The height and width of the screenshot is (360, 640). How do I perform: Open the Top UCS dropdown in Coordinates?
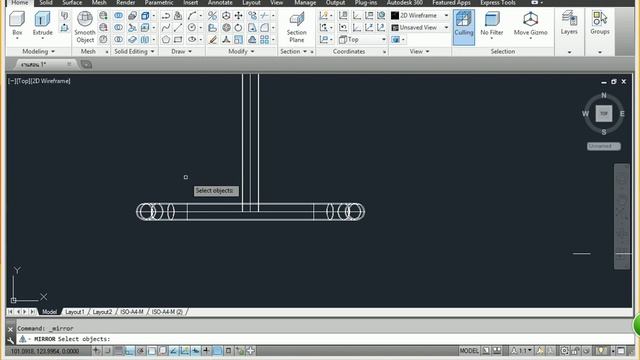click(362, 40)
